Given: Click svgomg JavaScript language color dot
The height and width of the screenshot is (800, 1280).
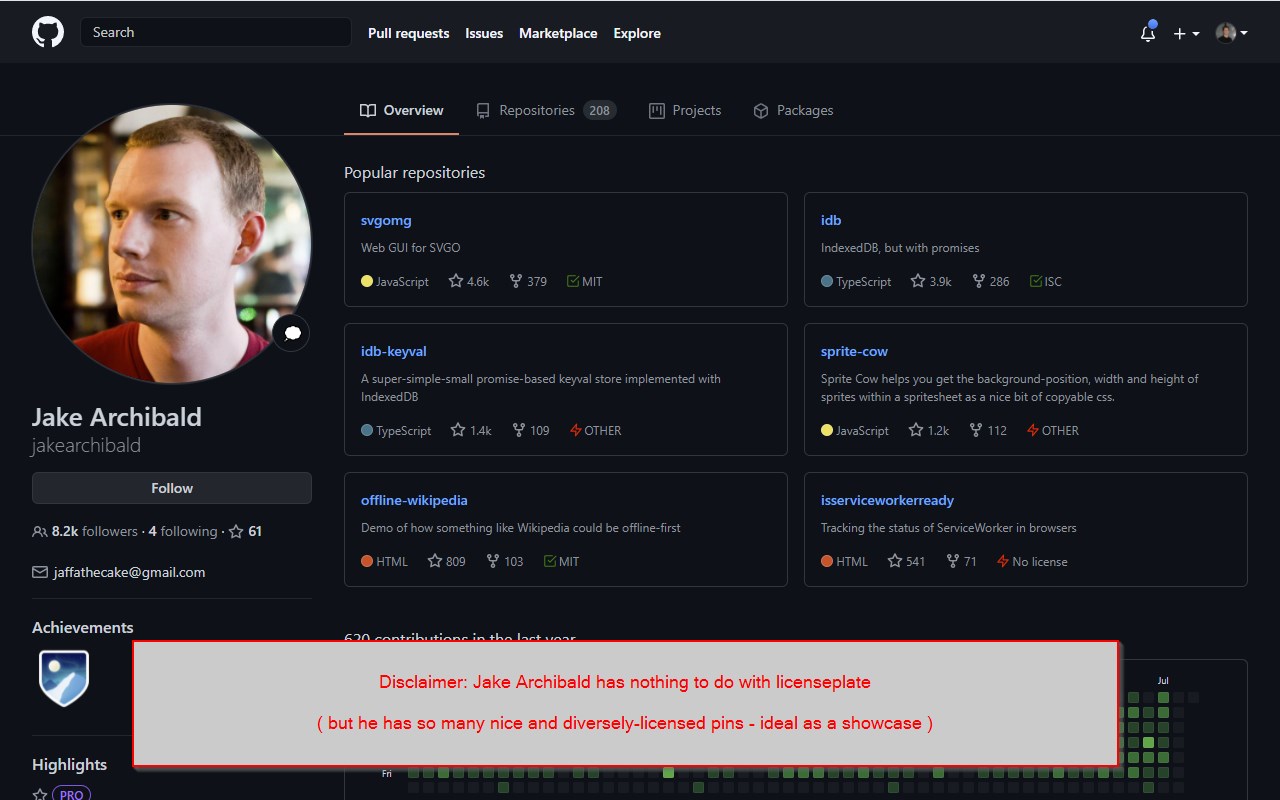Looking at the screenshot, I should point(367,281).
